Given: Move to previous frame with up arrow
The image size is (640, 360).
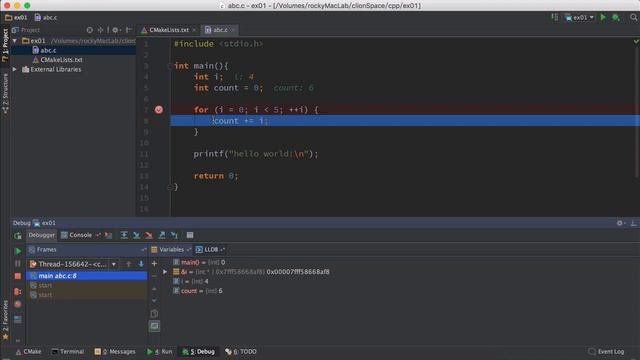Looking at the screenshot, I should [129, 264].
